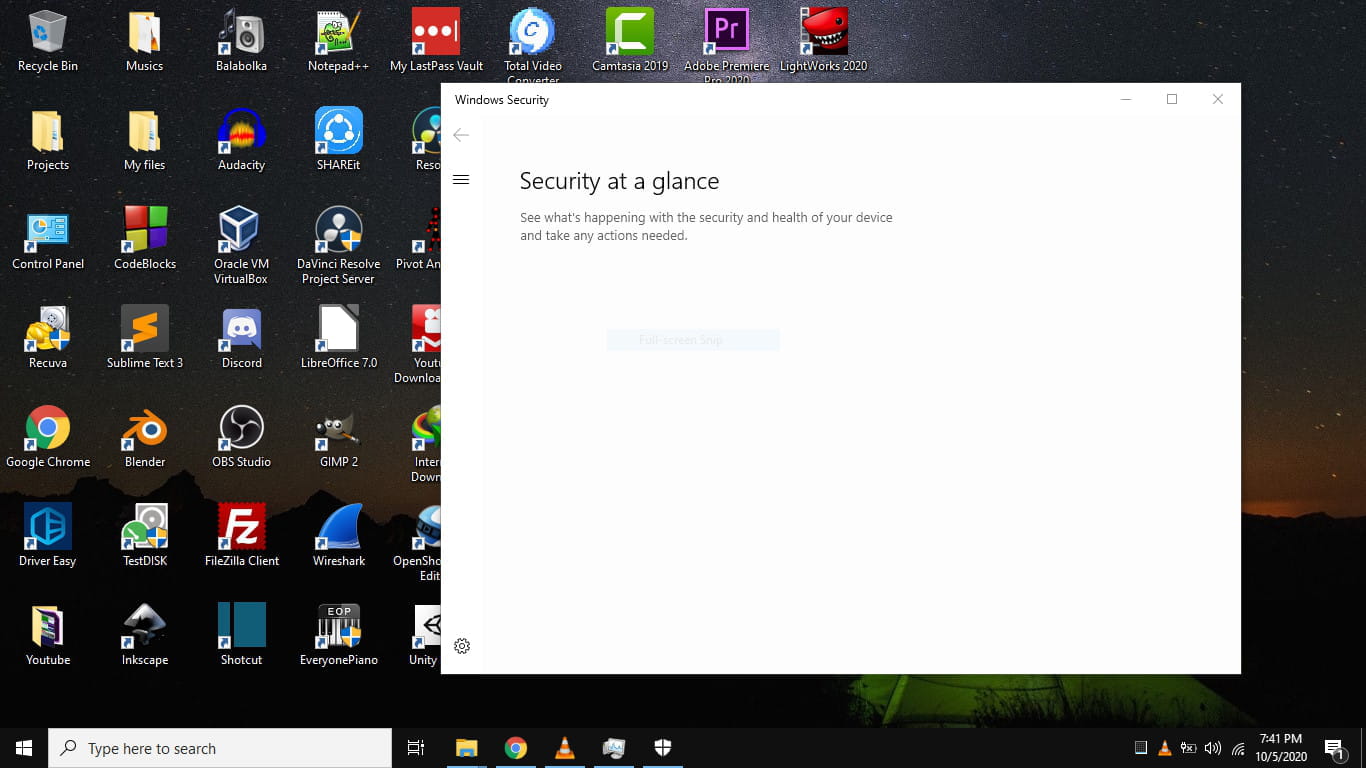The height and width of the screenshot is (768, 1366).
Task: Select the Driver Easy desktop shortcut
Action: pos(47,537)
